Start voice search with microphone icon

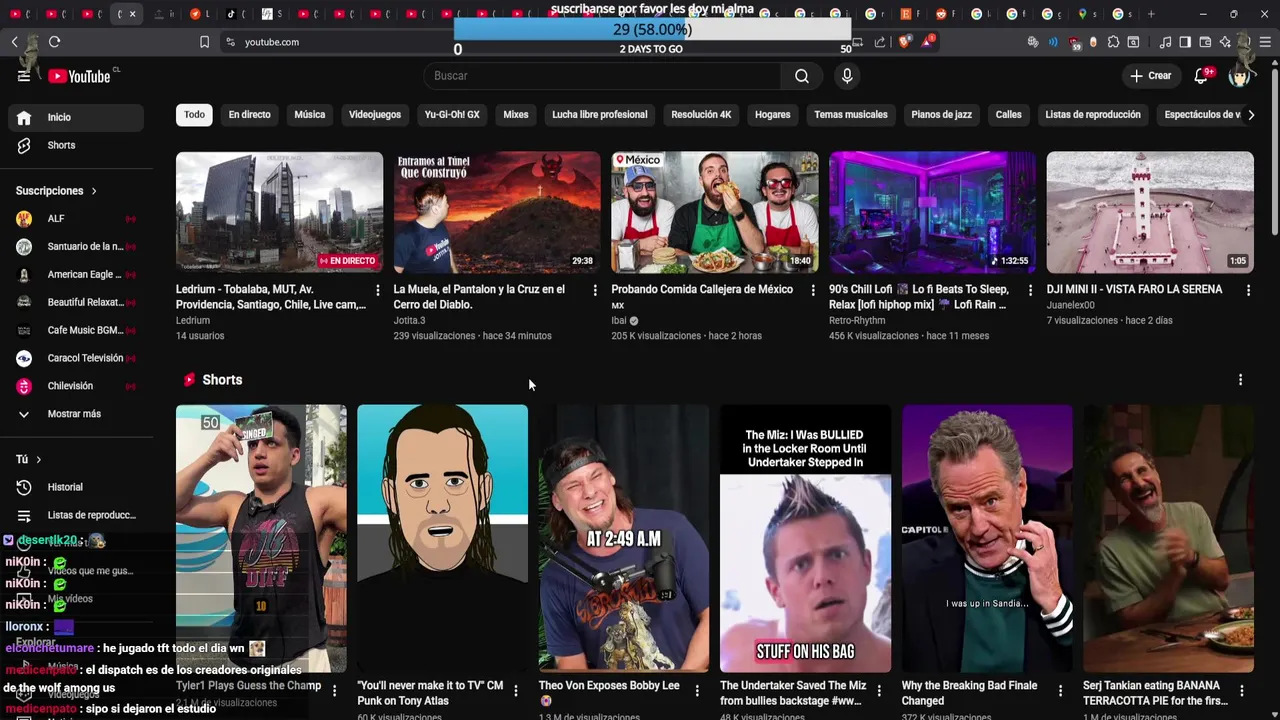tap(847, 76)
